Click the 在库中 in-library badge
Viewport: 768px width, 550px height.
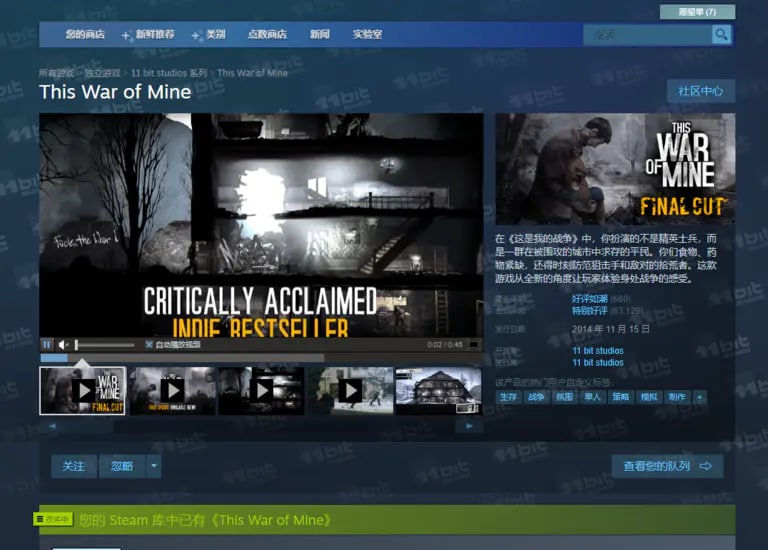(53, 519)
